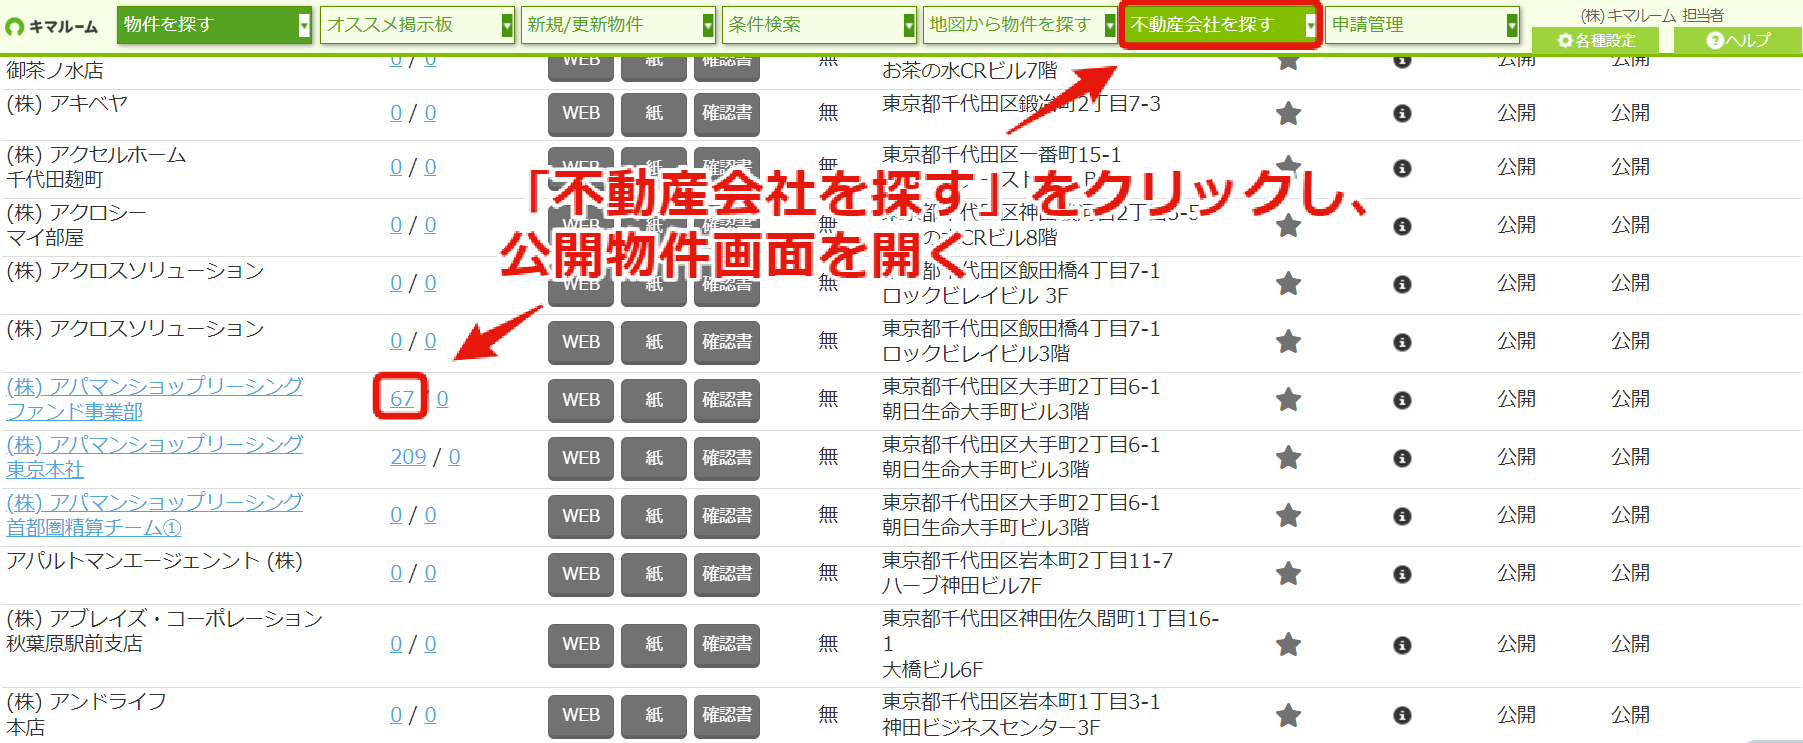Click the キマルーム logo
Image resolution: width=1803 pixels, height=743 pixels.
pos(52,26)
